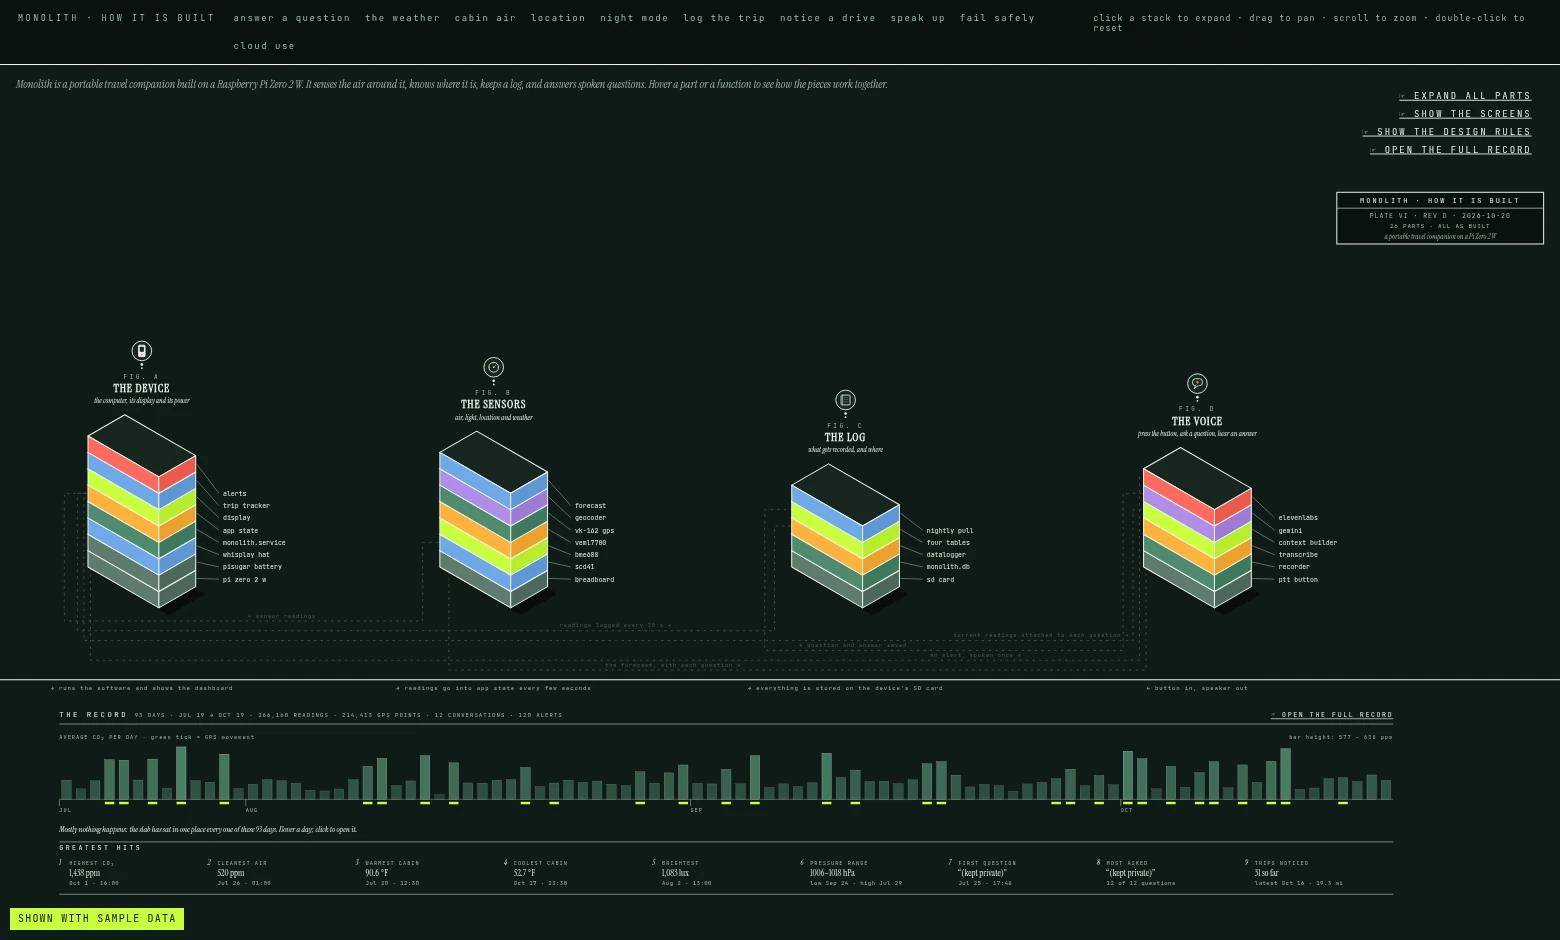Select the 'scd41' sensor label

click(584, 567)
